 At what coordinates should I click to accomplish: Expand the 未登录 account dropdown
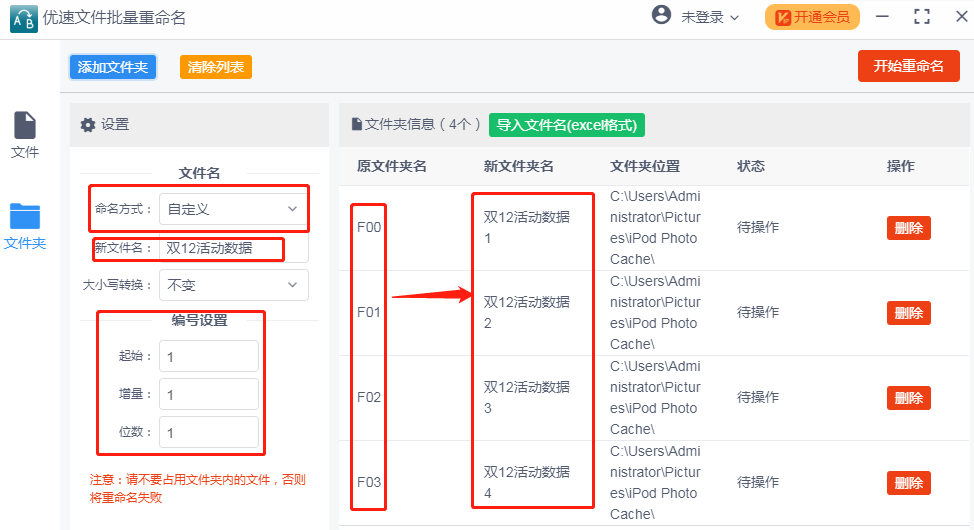pyautogui.click(x=710, y=17)
